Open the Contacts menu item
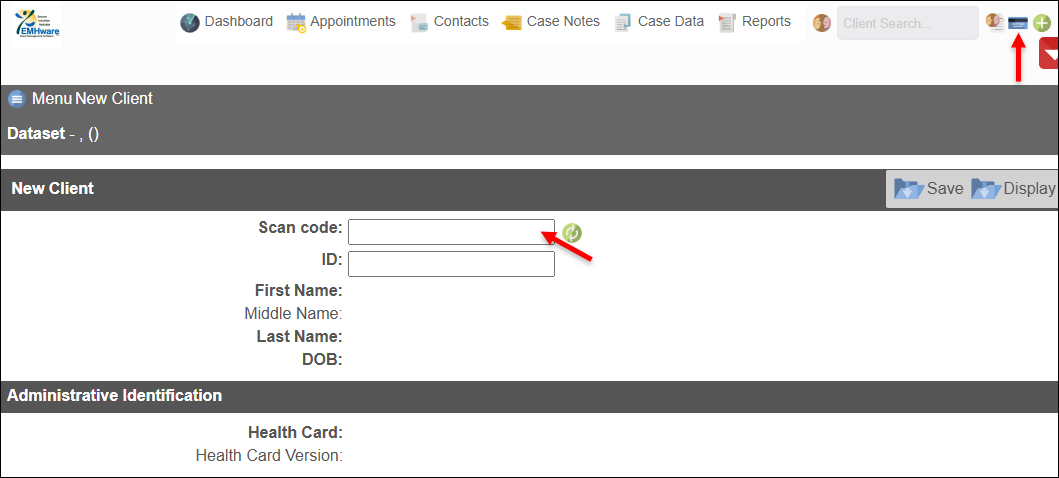Screen dimensions: 1059x478 tap(449, 22)
